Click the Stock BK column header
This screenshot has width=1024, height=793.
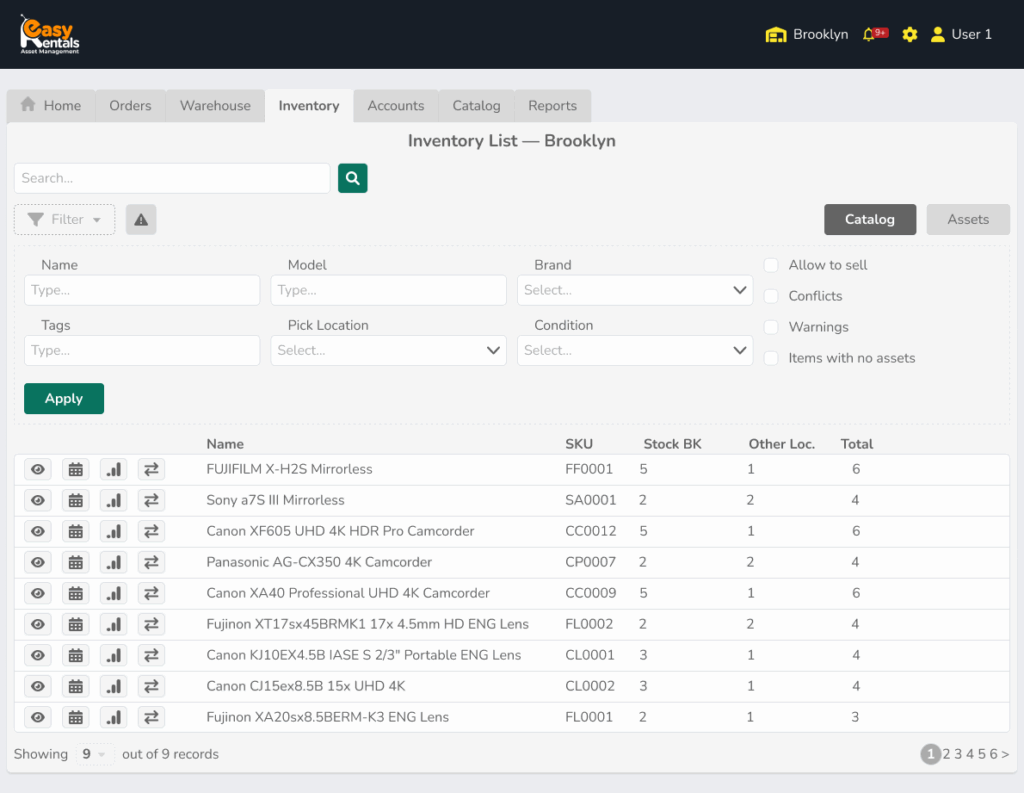pos(672,444)
